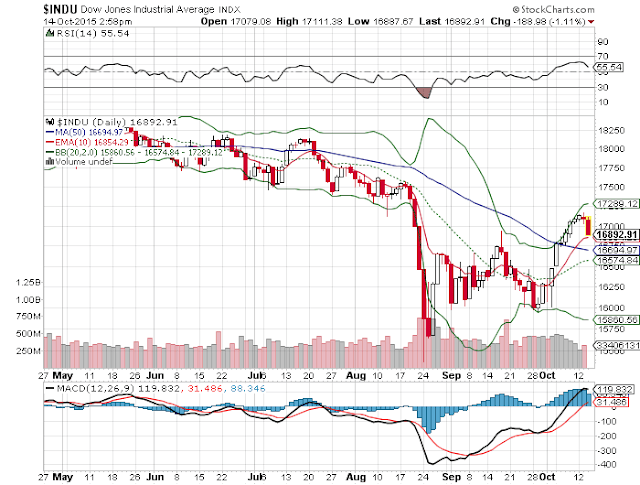Click the 119.832 value tag on MACD axis
Viewport: 640px width, 485px height.
(614, 389)
